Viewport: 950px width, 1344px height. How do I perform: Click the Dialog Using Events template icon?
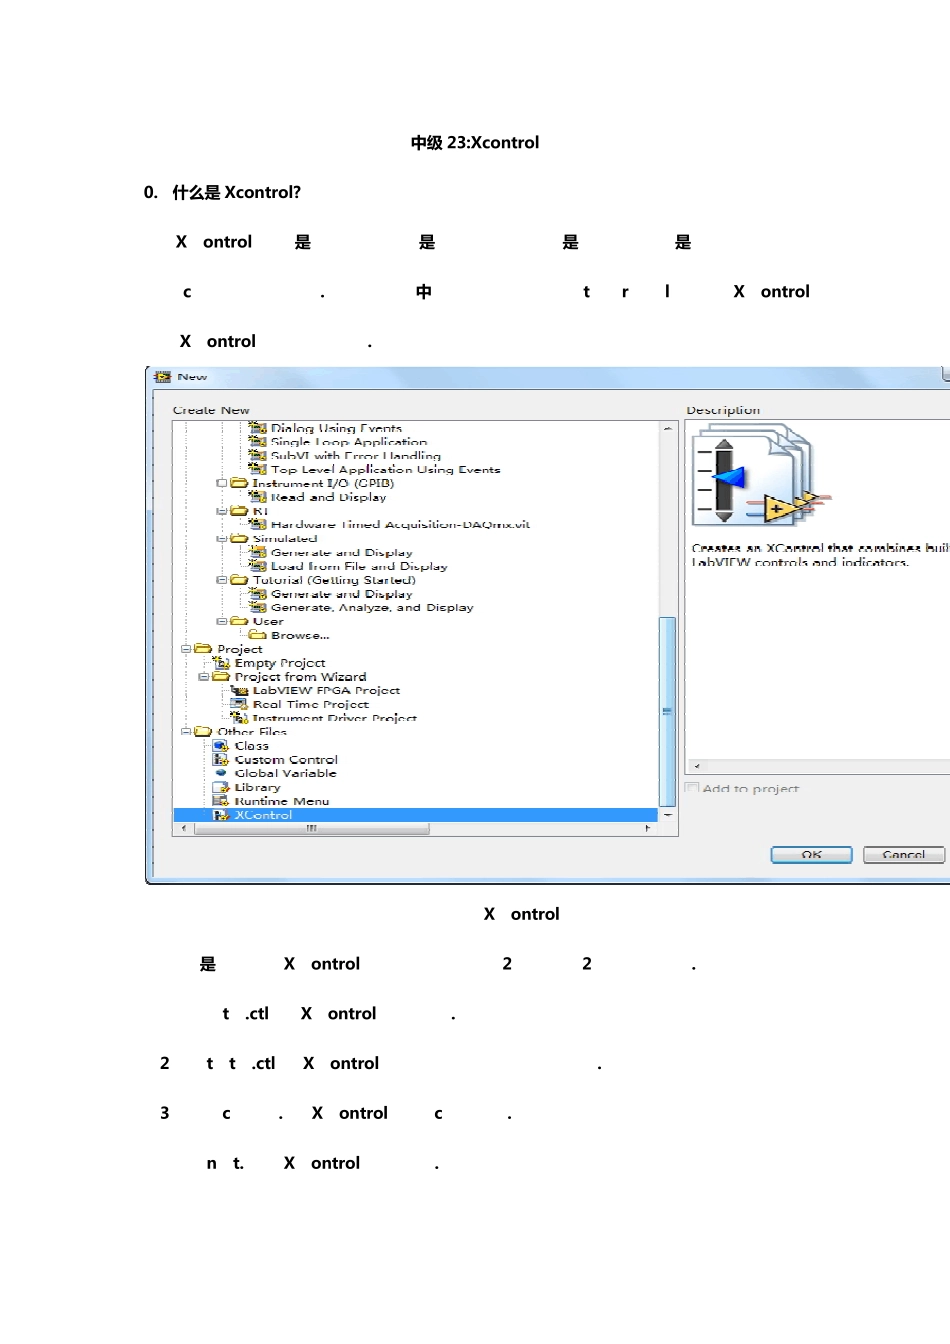point(258,428)
